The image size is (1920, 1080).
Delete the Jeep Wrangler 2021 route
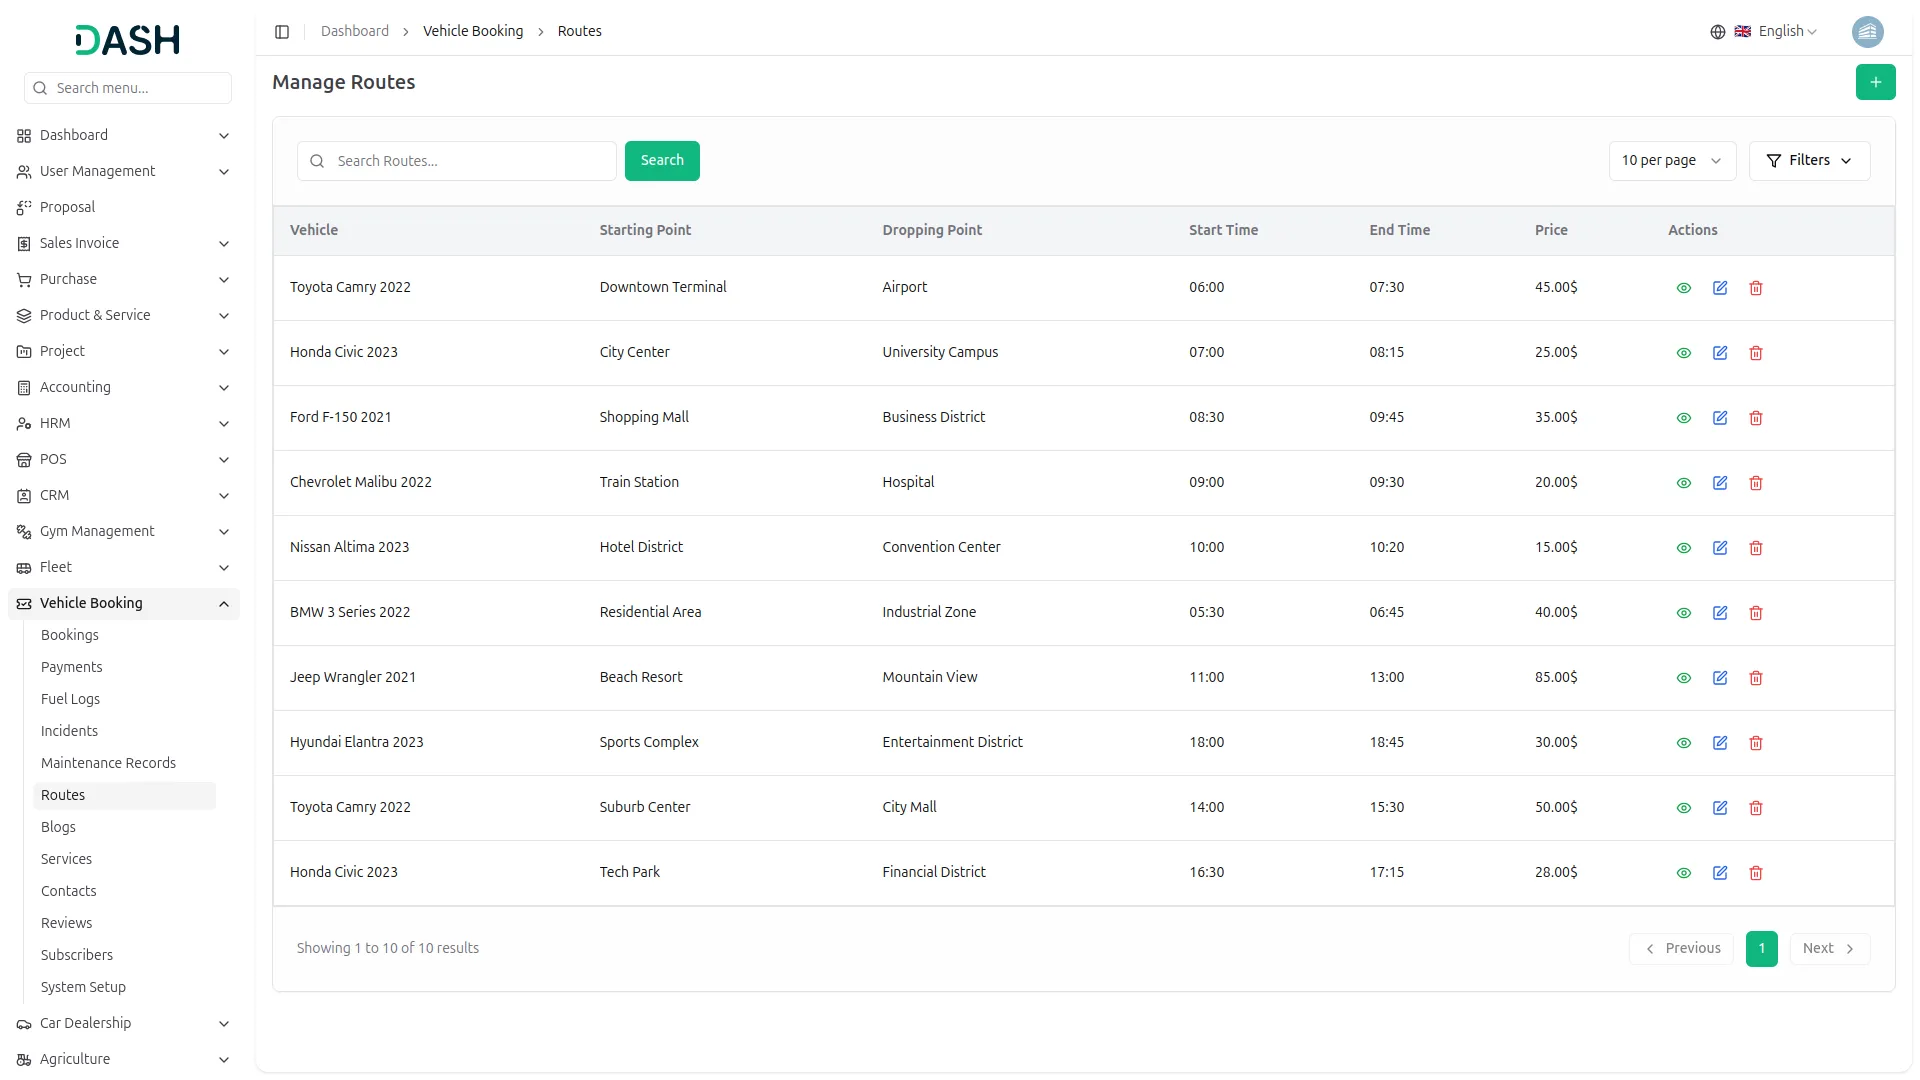[1756, 678]
